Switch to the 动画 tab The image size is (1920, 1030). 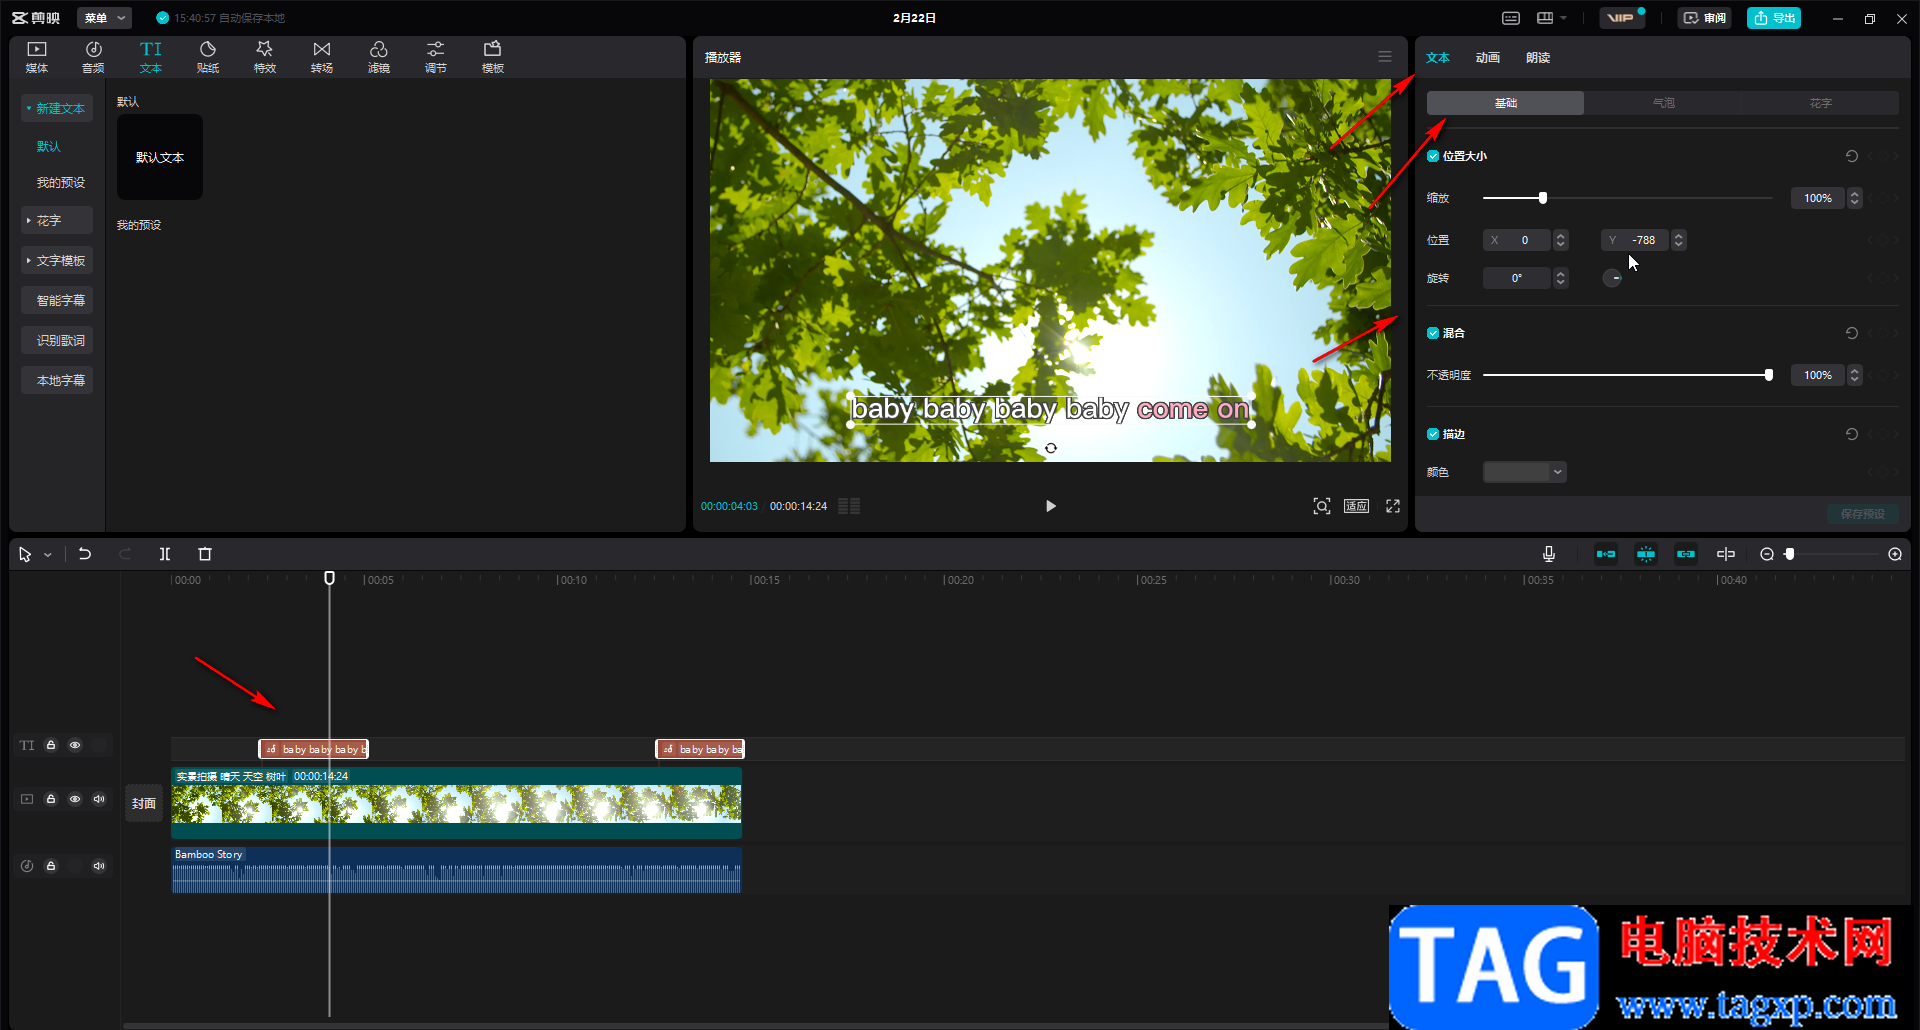click(1487, 58)
